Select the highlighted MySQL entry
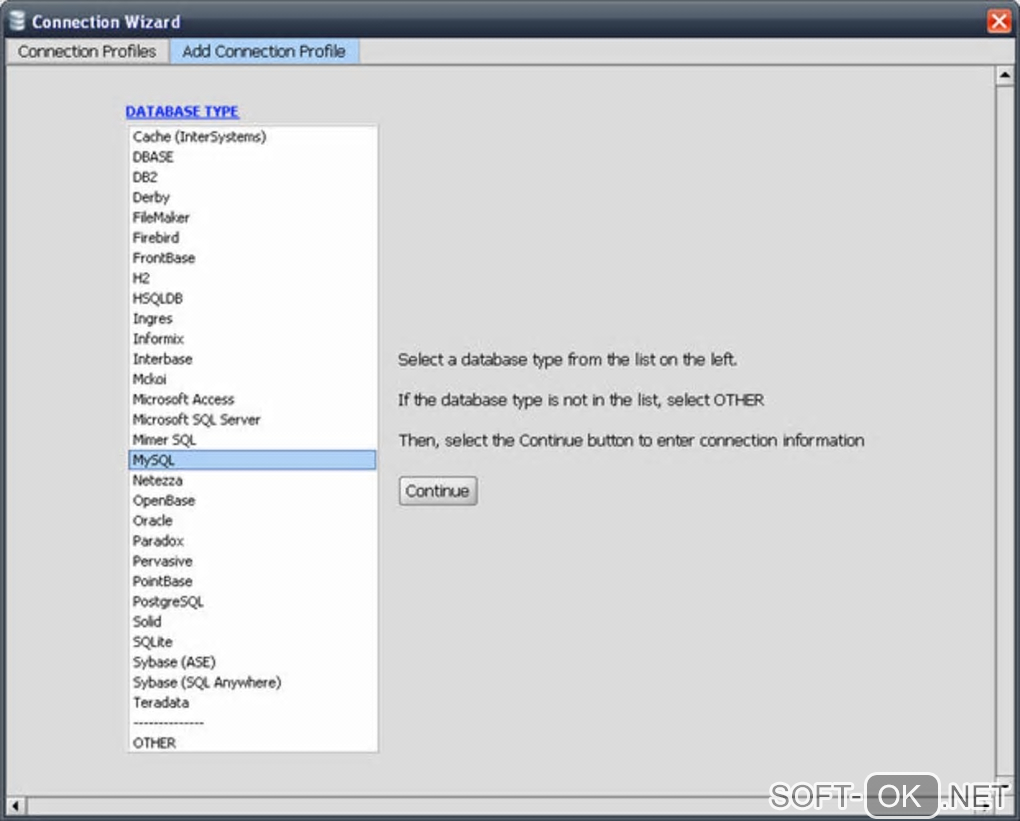1020x821 pixels. click(x=252, y=460)
